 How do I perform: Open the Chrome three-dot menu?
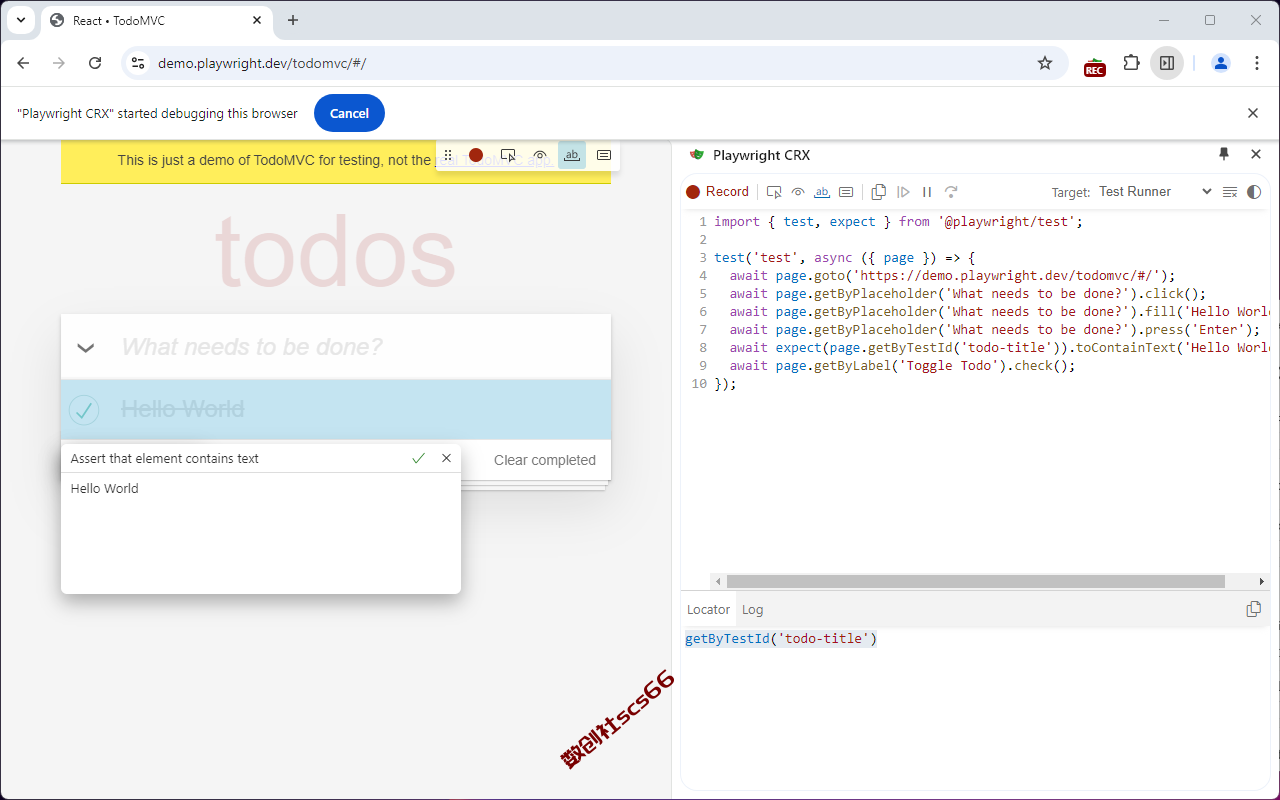click(1257, 63)
